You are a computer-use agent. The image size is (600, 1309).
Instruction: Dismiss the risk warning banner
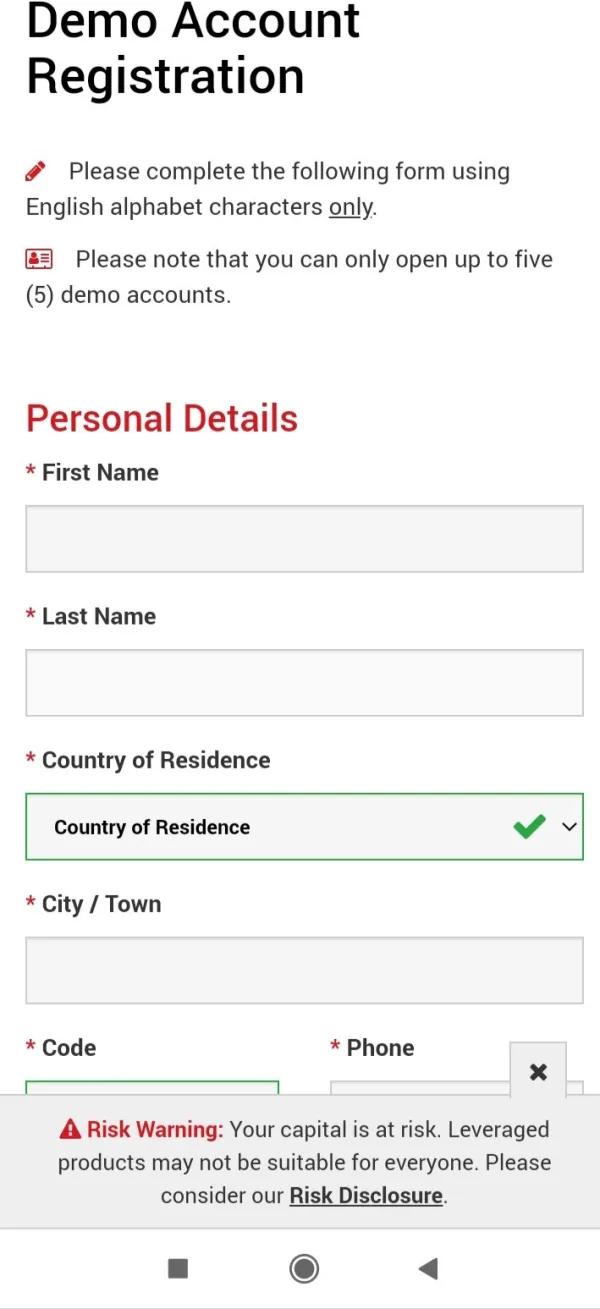(x=538, y=1072)
